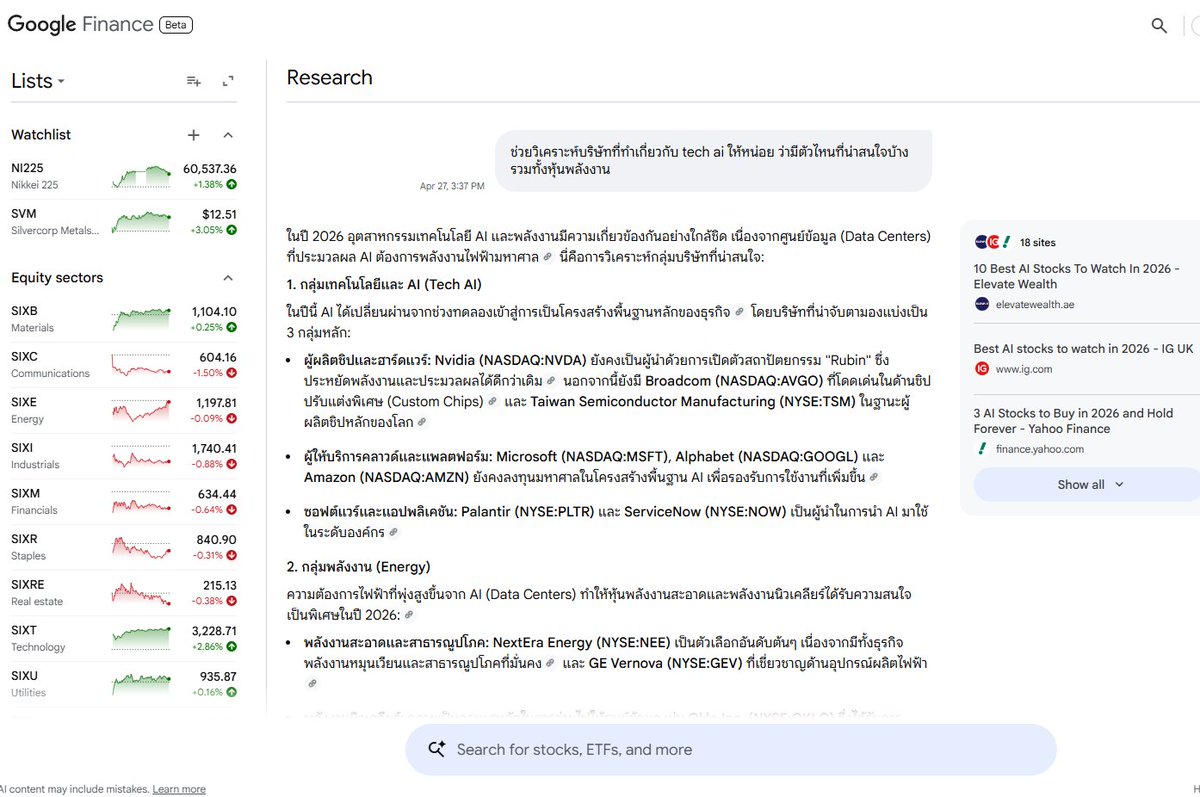Select SIXC Communications sector row
Viewport: 1200px width, 797px height.
click(124, 365)
